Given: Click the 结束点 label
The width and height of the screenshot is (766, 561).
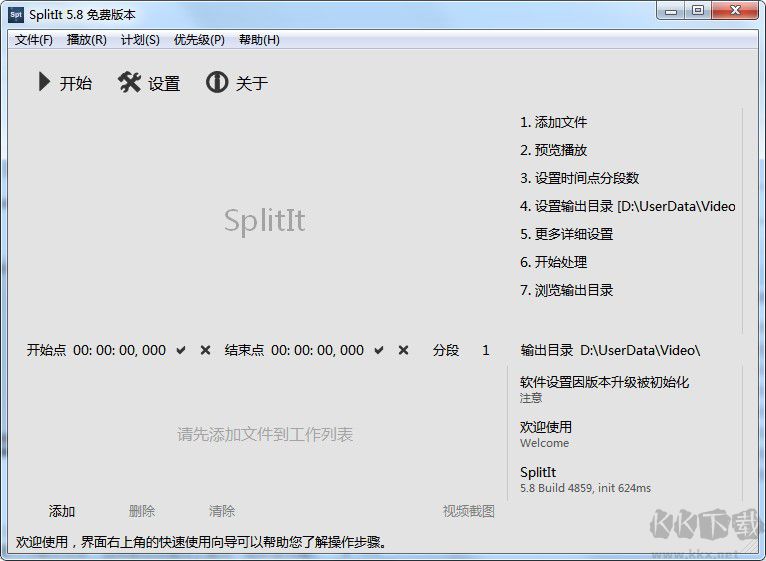Looking at the screenshot, I should [244, 350].
